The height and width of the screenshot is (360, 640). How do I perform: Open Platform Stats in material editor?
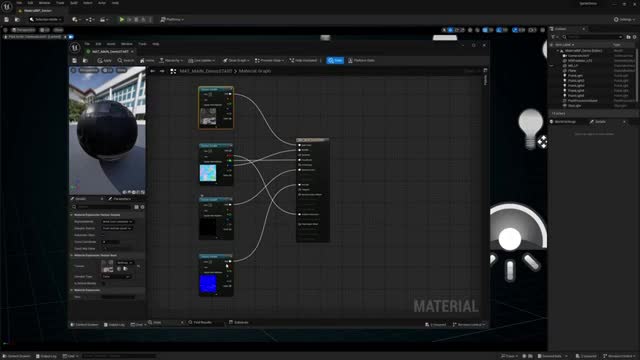[x=361, y=60]
